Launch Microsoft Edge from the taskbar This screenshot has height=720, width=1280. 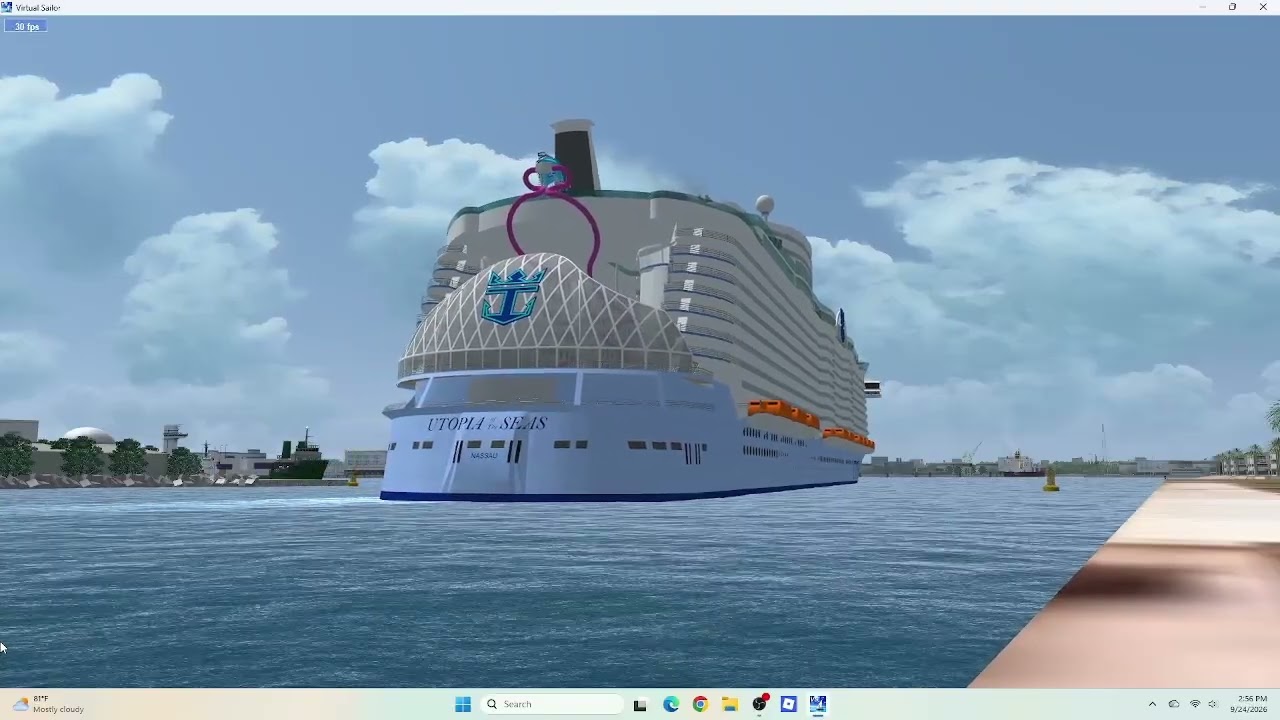671,704
